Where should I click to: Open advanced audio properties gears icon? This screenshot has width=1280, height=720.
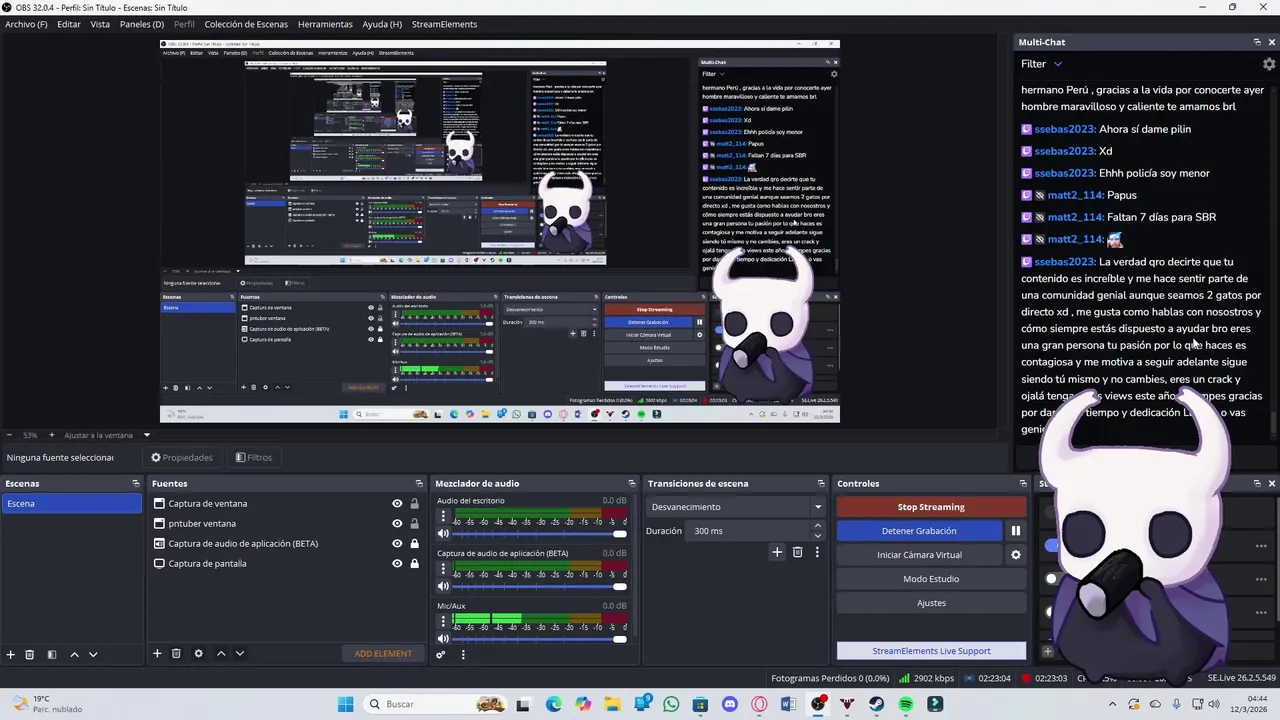tap(440, 654)
